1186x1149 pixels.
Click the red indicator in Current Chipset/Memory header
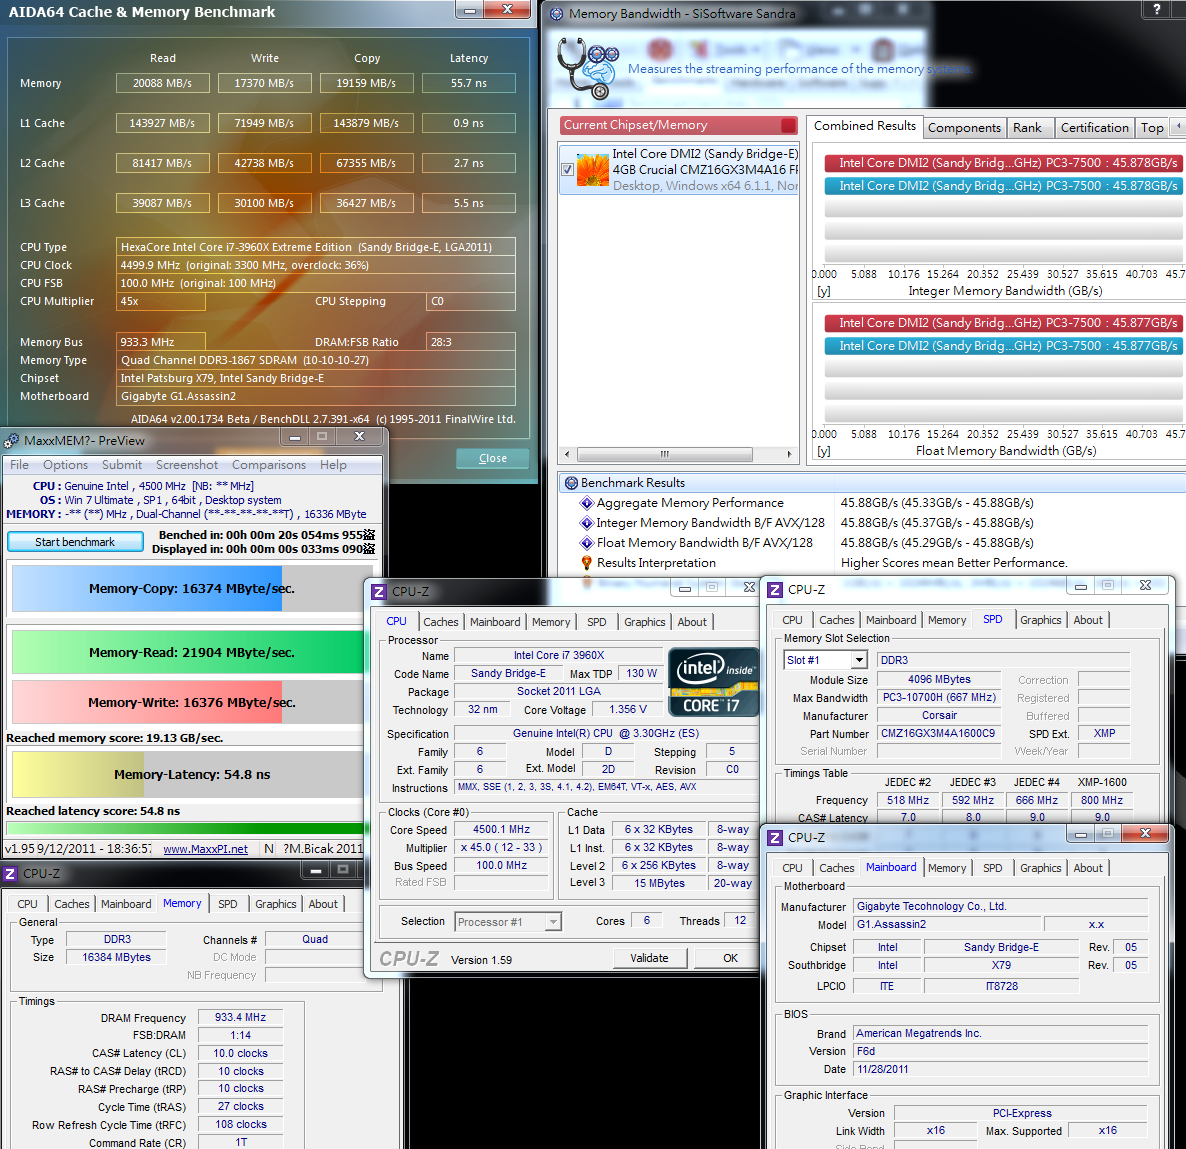click(788, 126)
